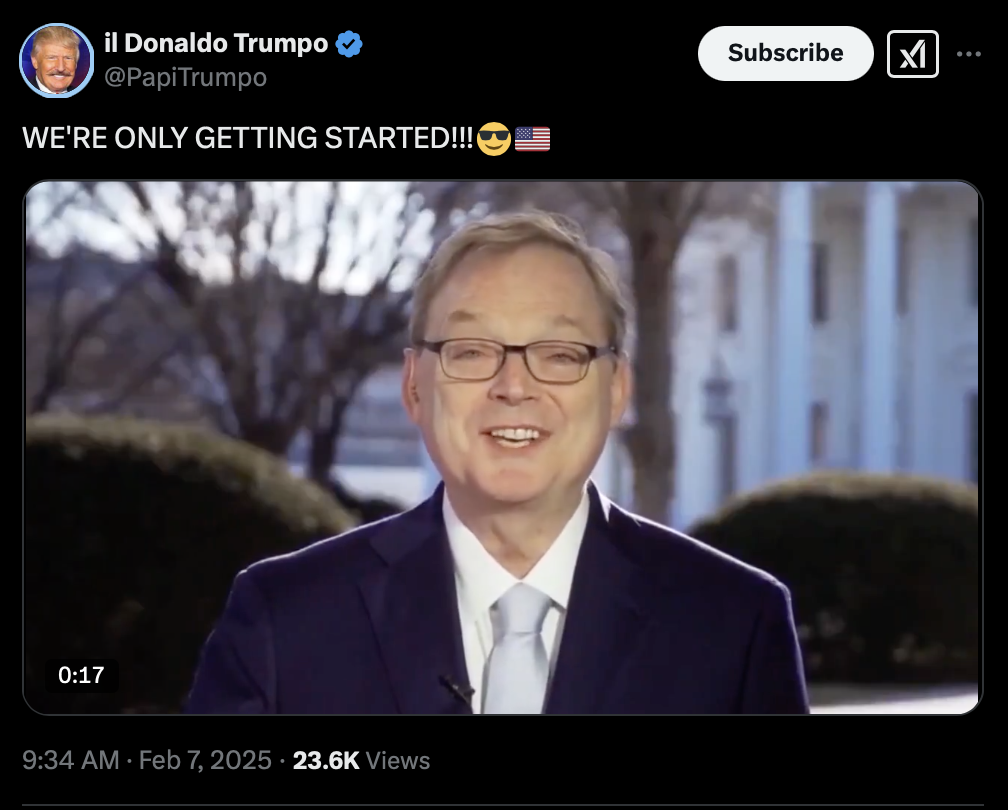Image resolution: width=1008 pixels, height=810 pixels.
Task: Play the embedded video post
Action: coord(503,447)
